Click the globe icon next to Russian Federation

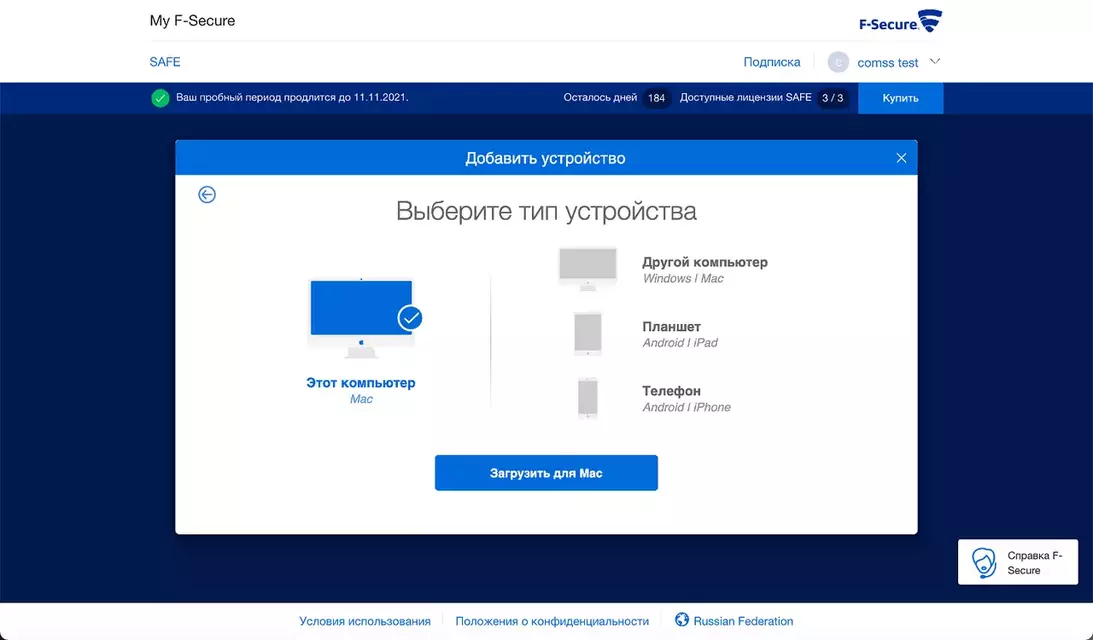pos(682,620)
